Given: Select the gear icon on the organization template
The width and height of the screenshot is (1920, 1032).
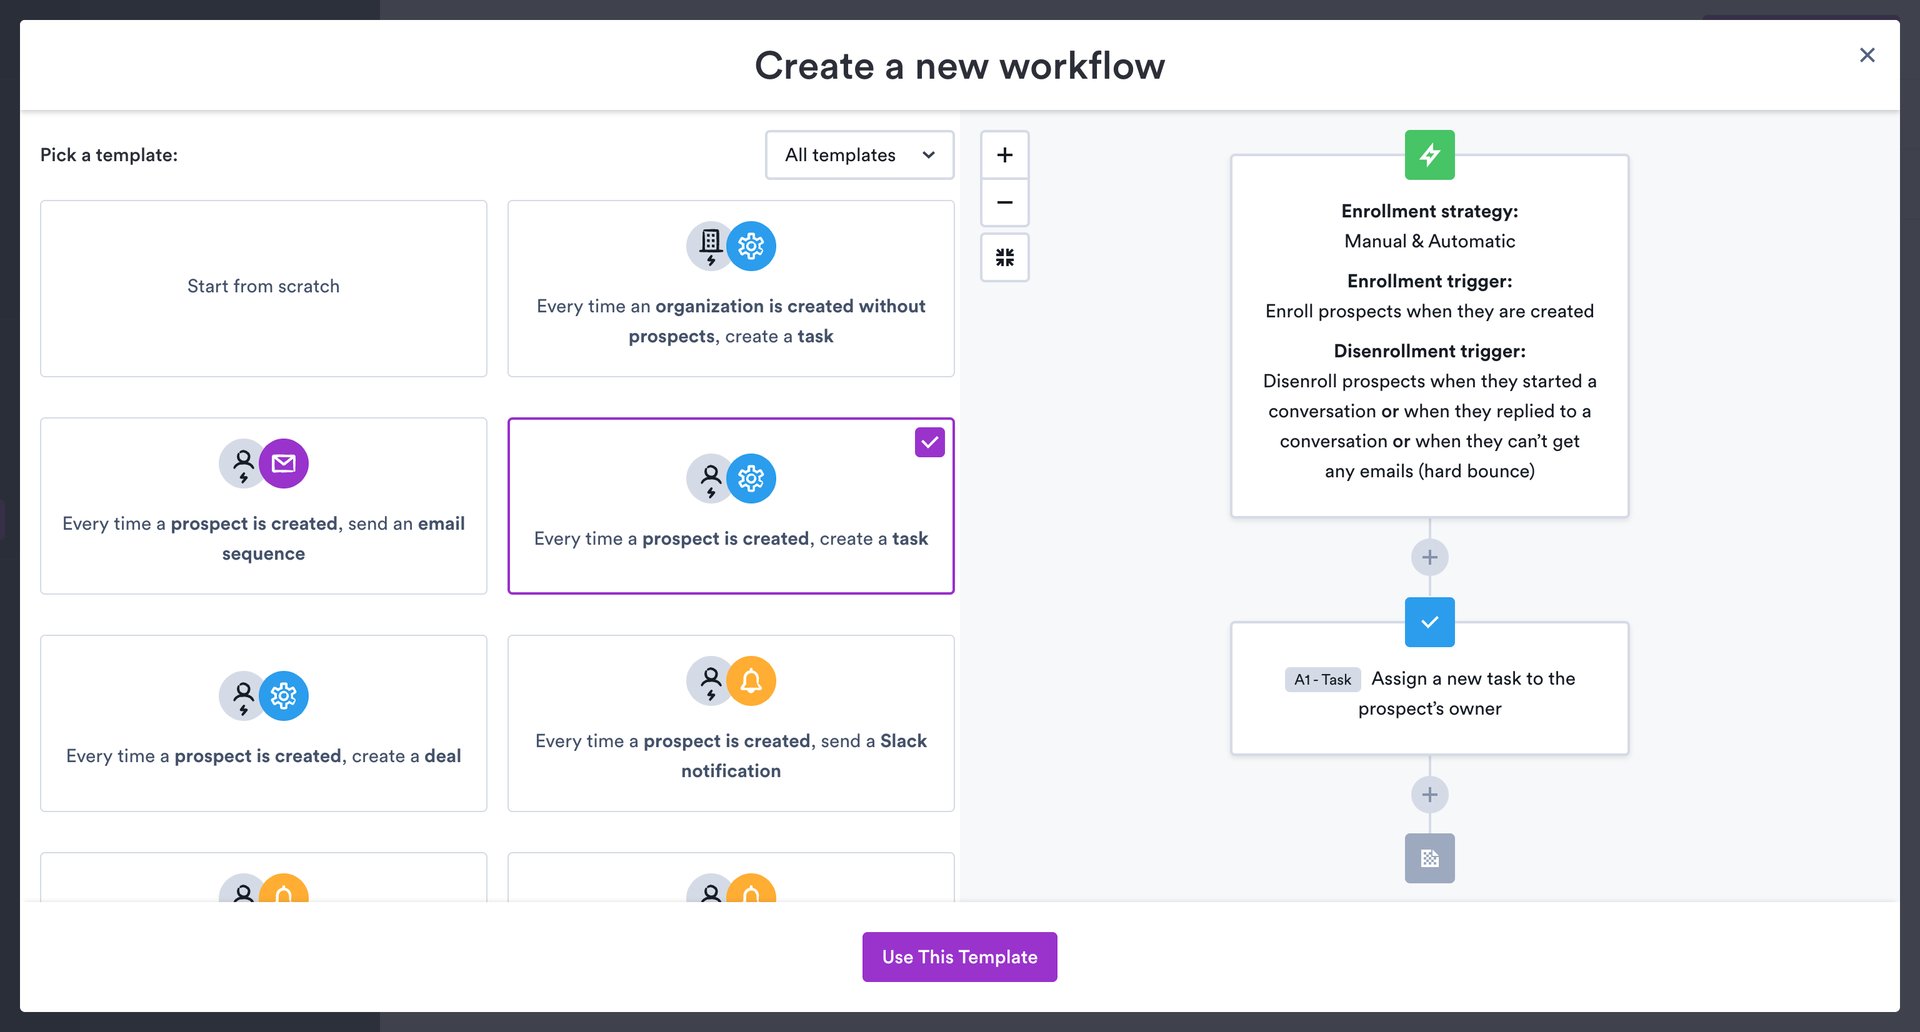Looking at the screenshot, I should [x=751, y=246].
